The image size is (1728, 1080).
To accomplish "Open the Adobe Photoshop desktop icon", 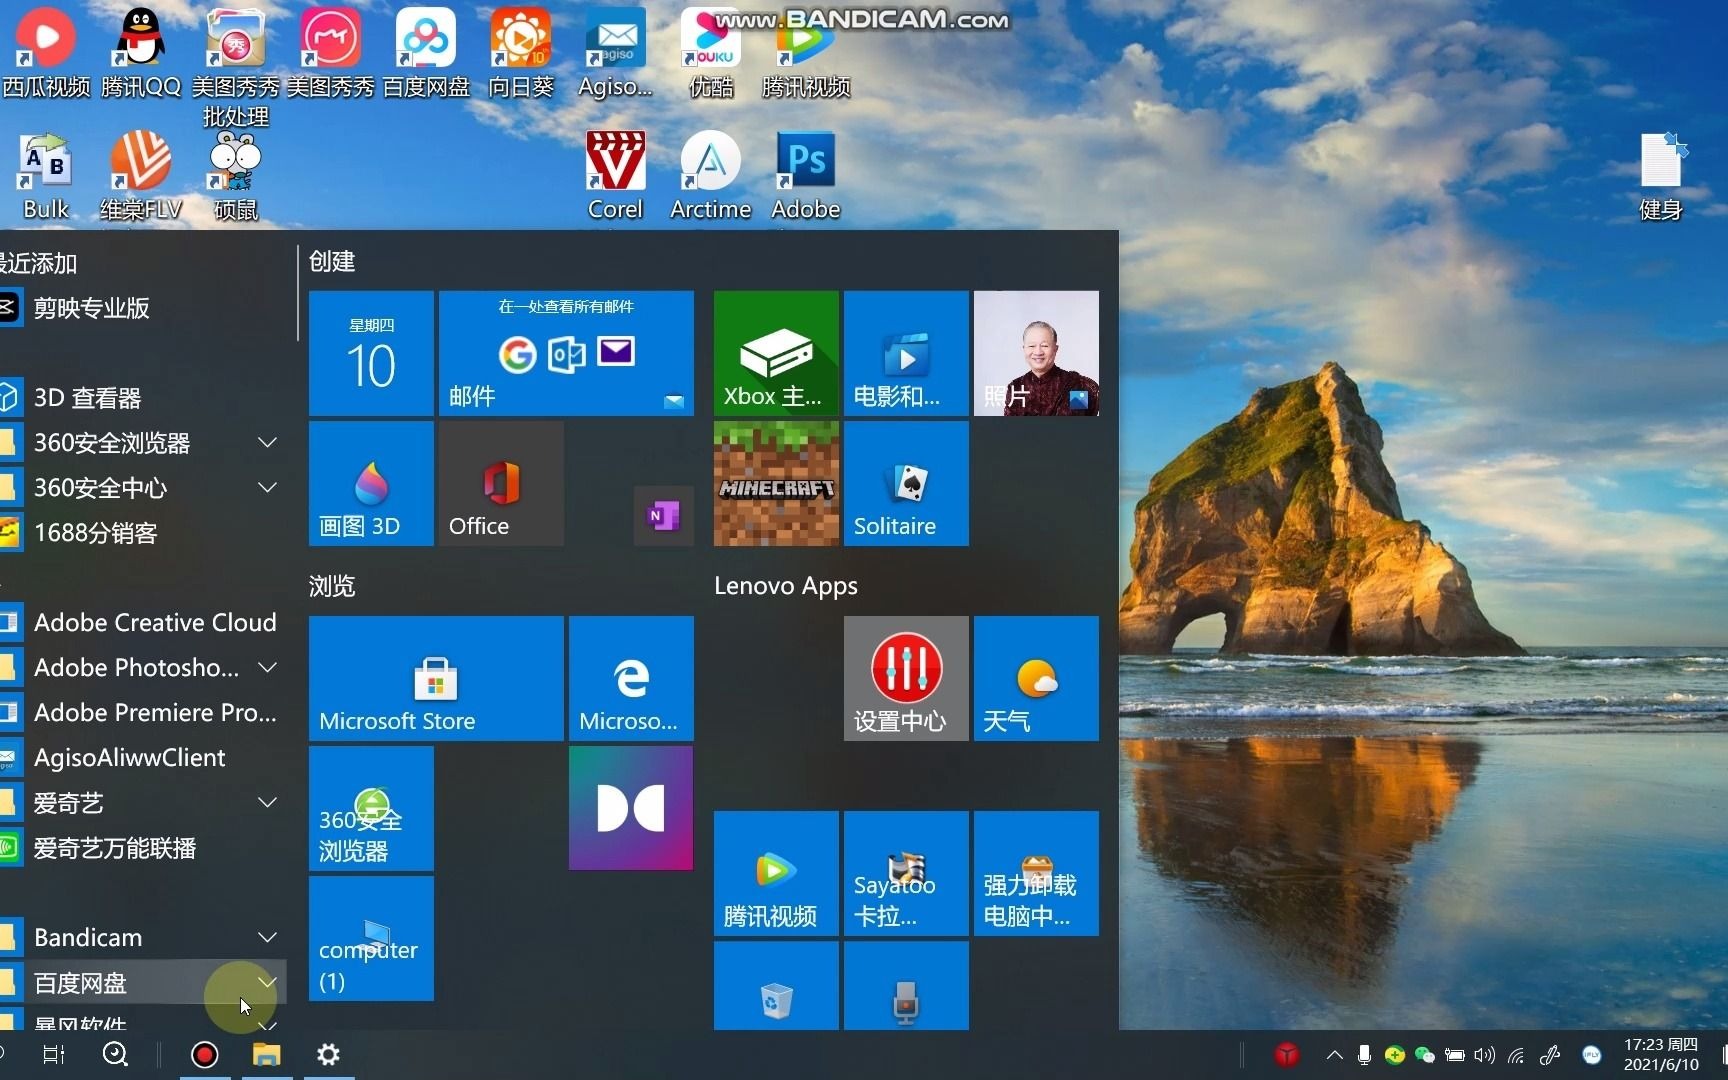I will click(x=806, y=175).
